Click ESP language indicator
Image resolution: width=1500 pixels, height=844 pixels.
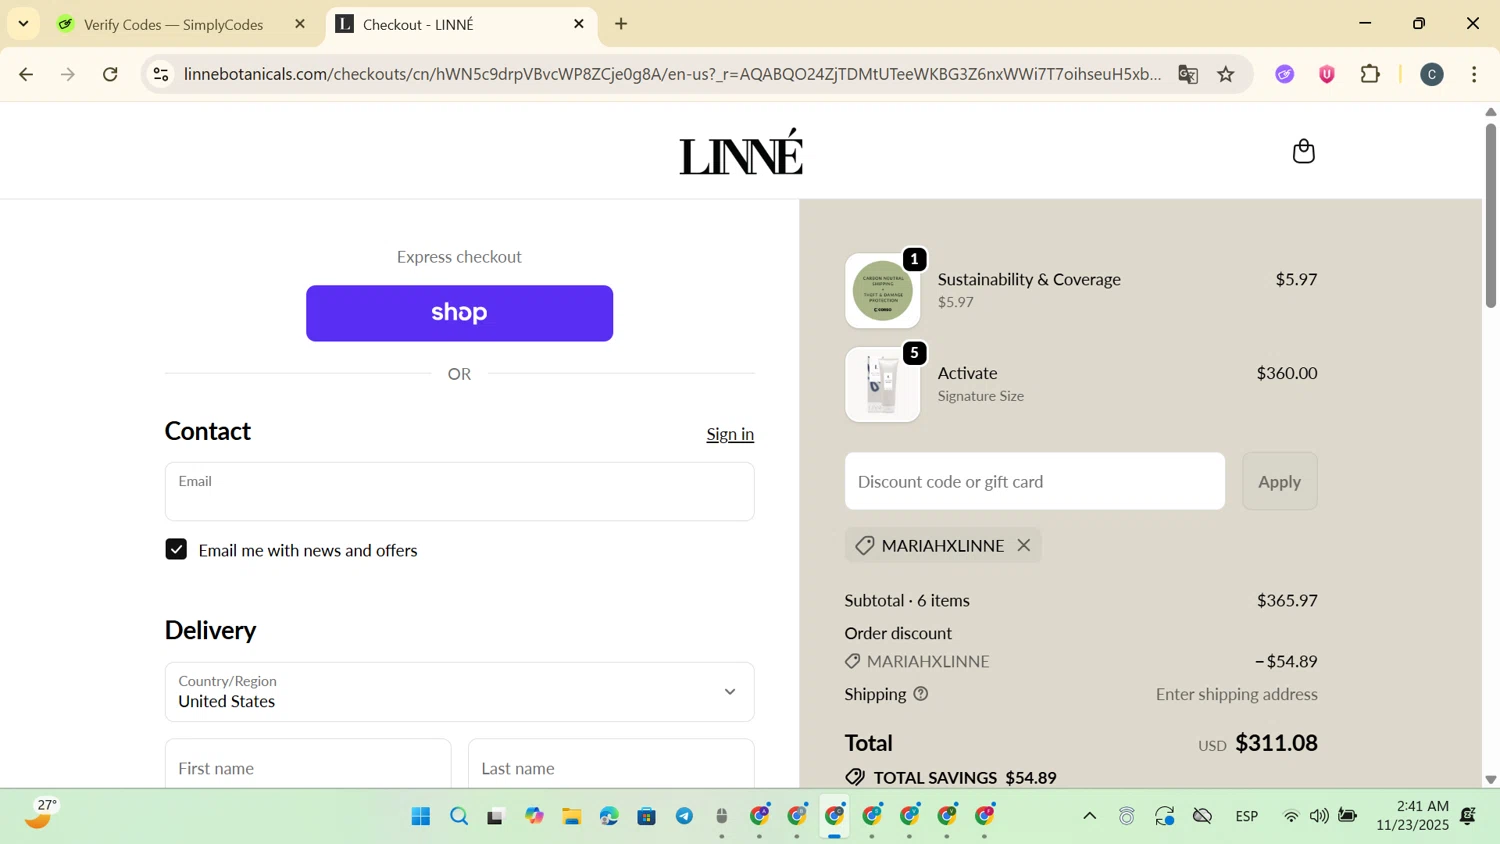point(1247,816)
